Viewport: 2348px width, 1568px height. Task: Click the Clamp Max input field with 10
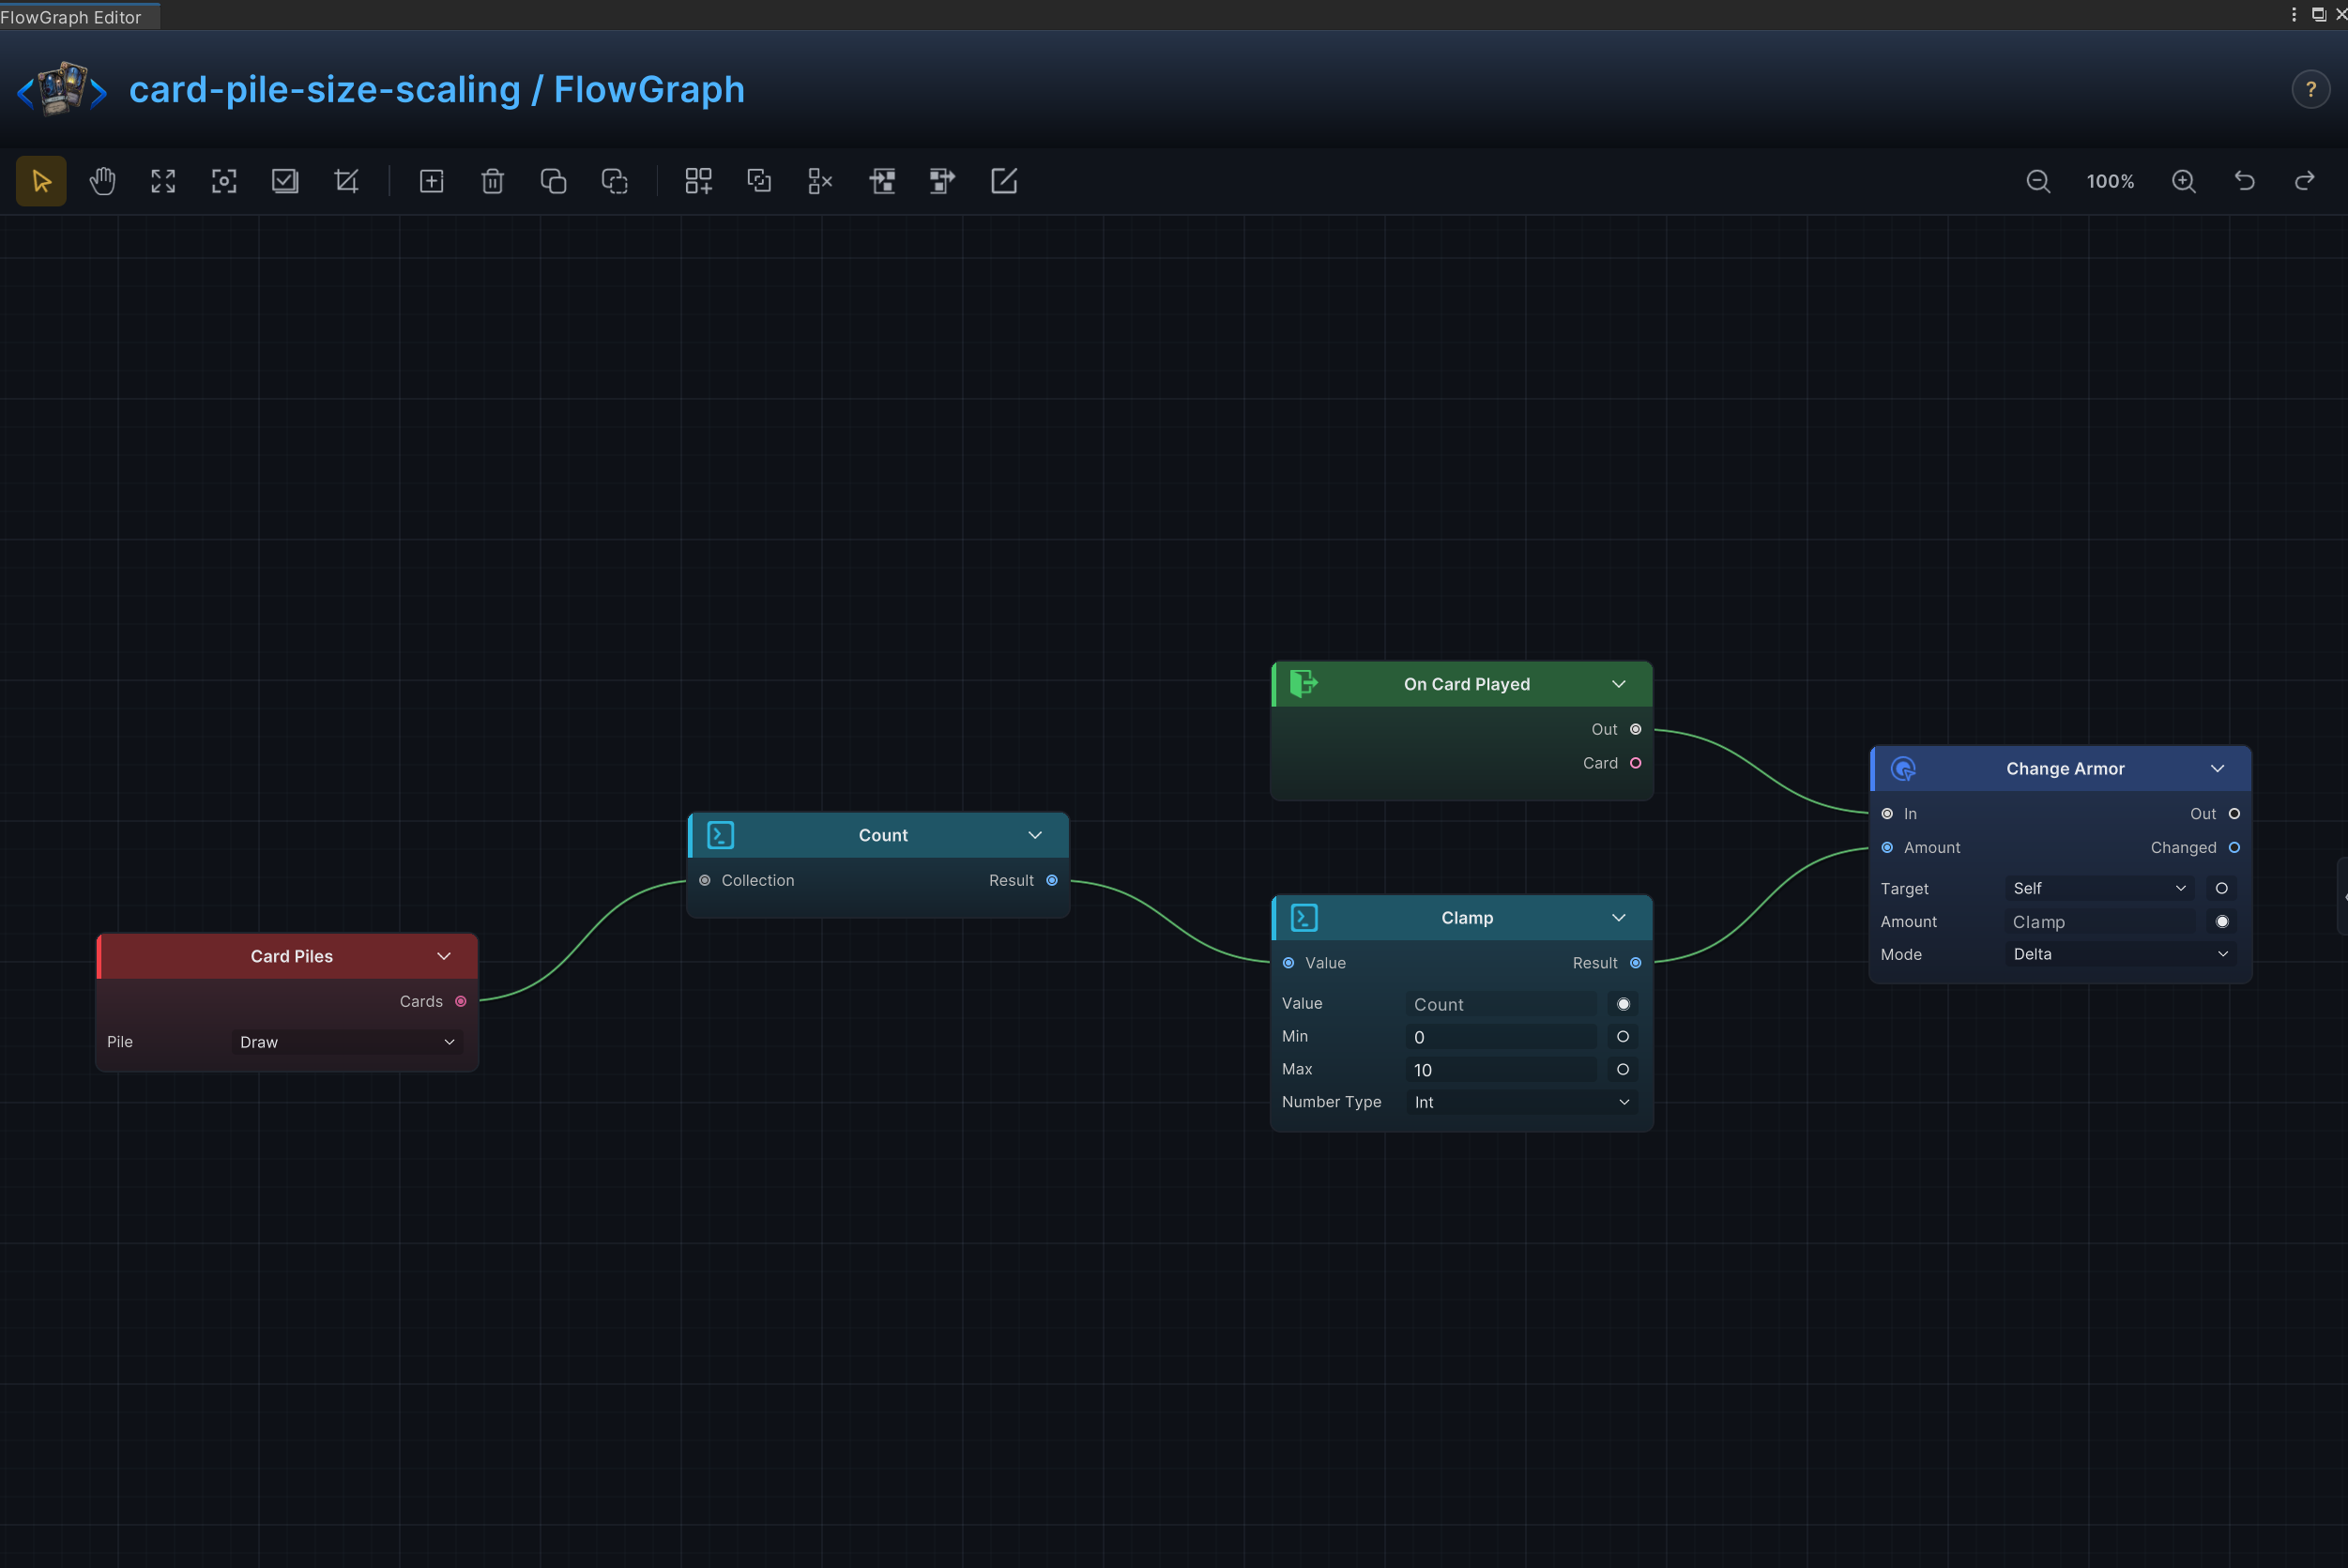click(x=1501, y=1070)
